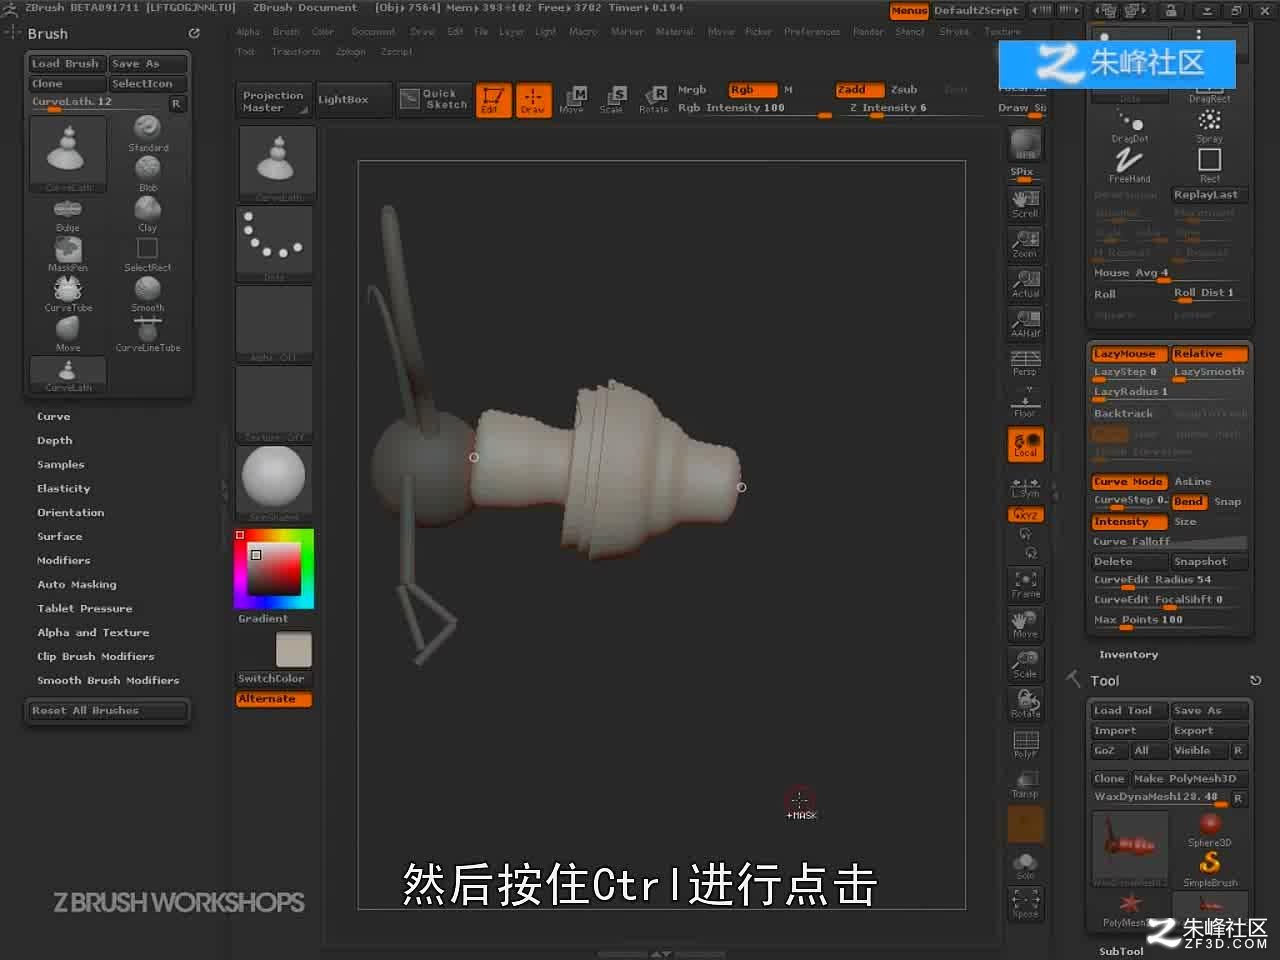Enable Zsub mode
The height and width of the screenshot is (960, 1280).
pyautogui.click(x=904, y=90)
